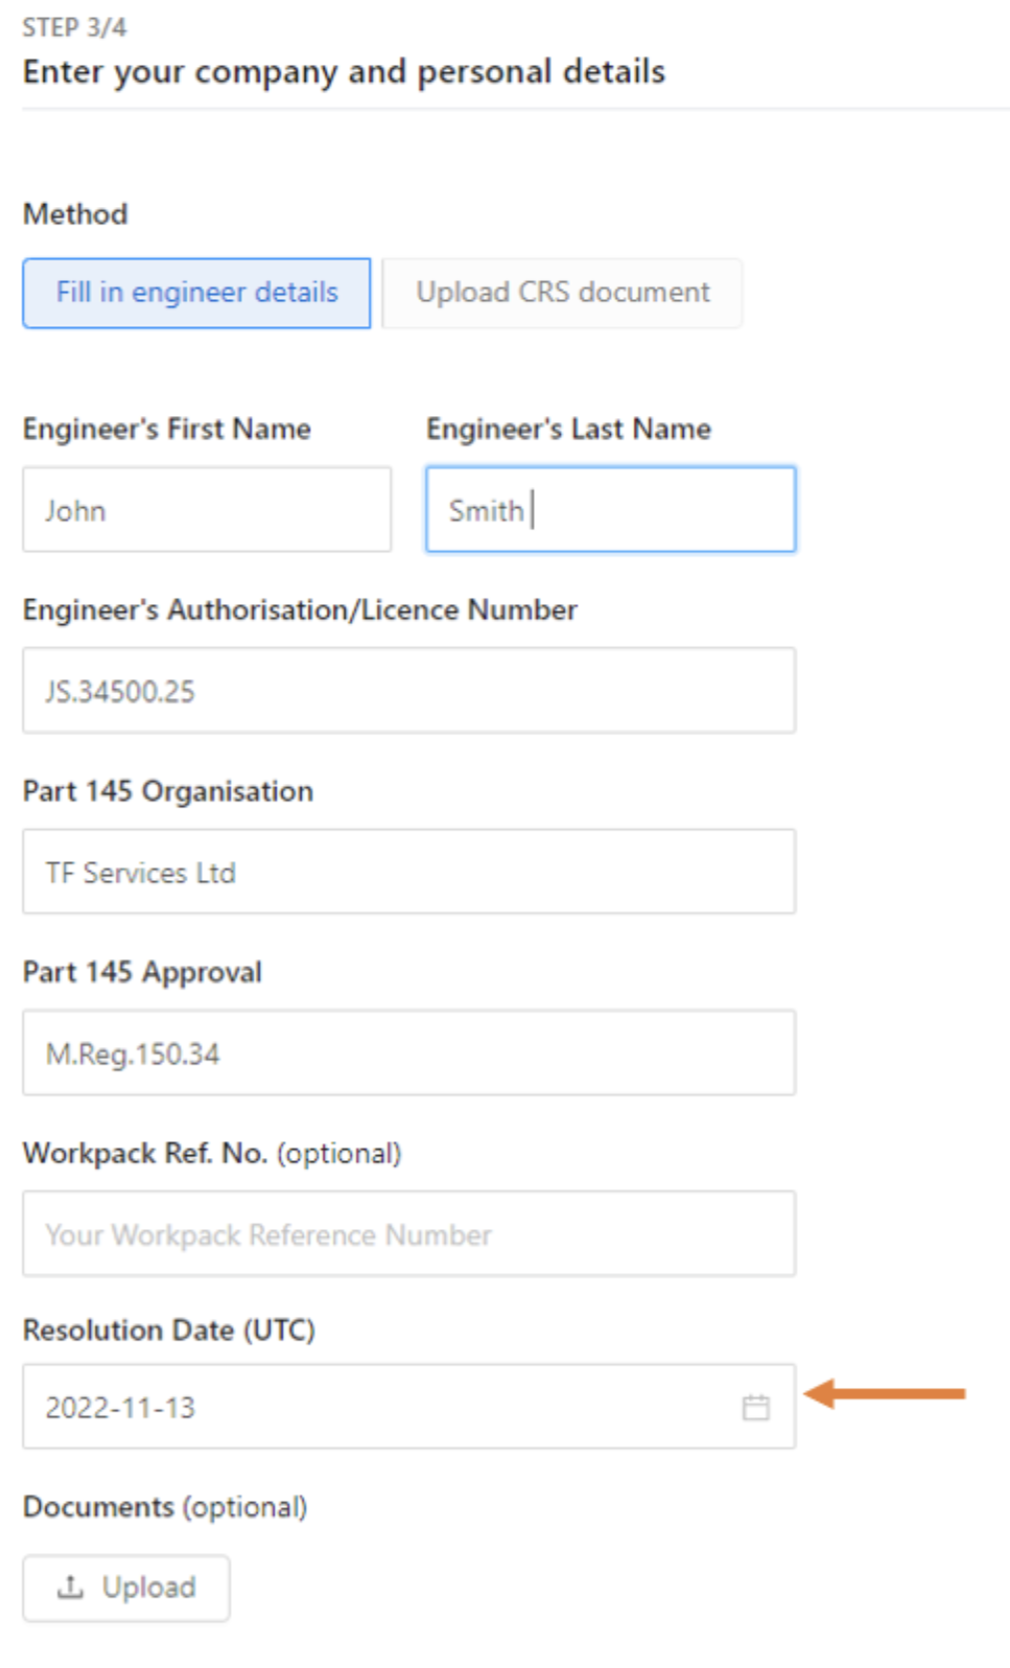Click the 'Engineer's First Name' label
Screen dimensions: 1010x1668
[167, 429]
